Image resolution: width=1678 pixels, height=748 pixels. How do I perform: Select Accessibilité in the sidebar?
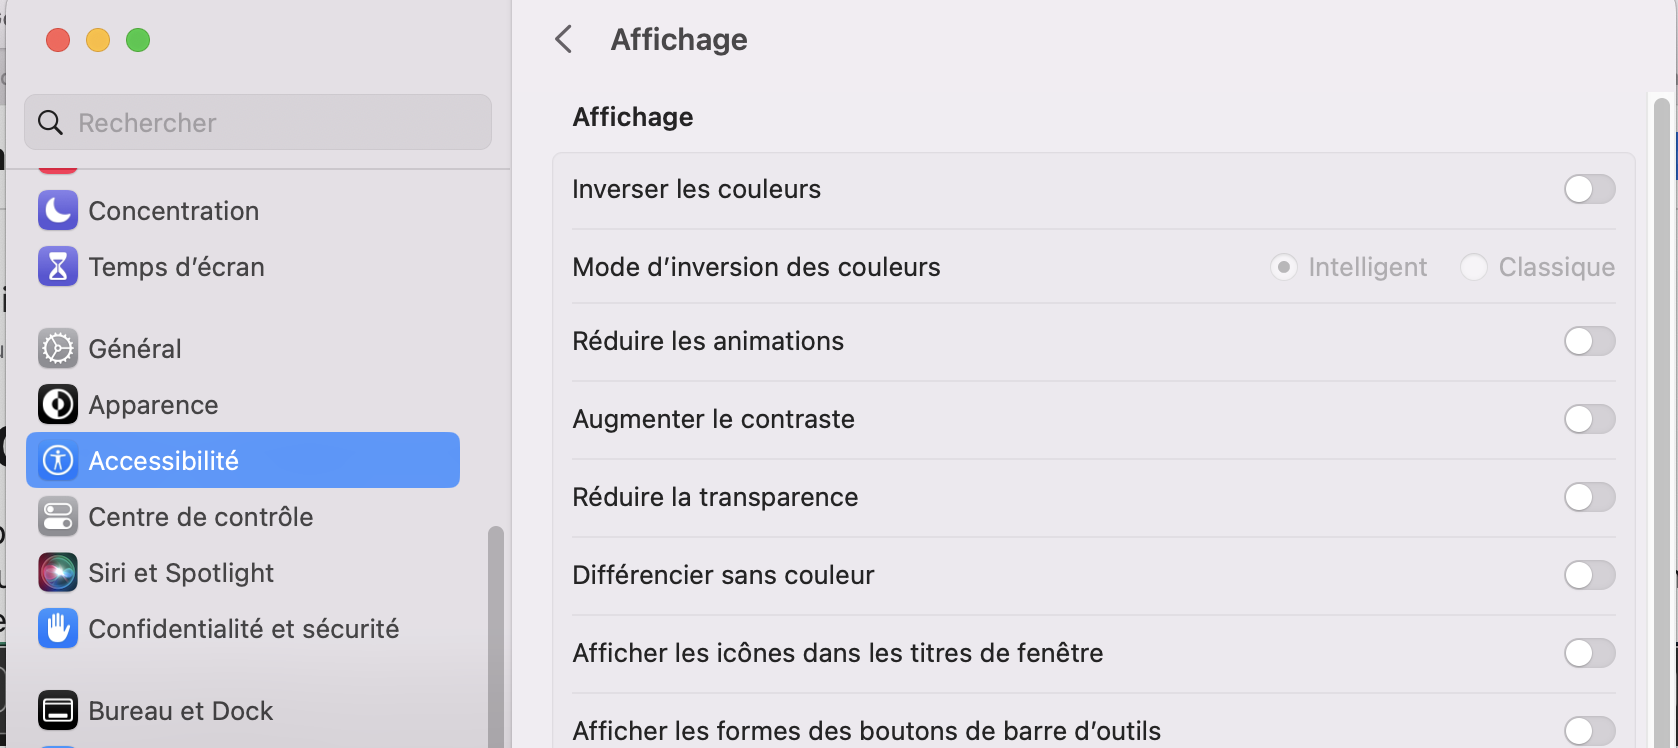242,461
